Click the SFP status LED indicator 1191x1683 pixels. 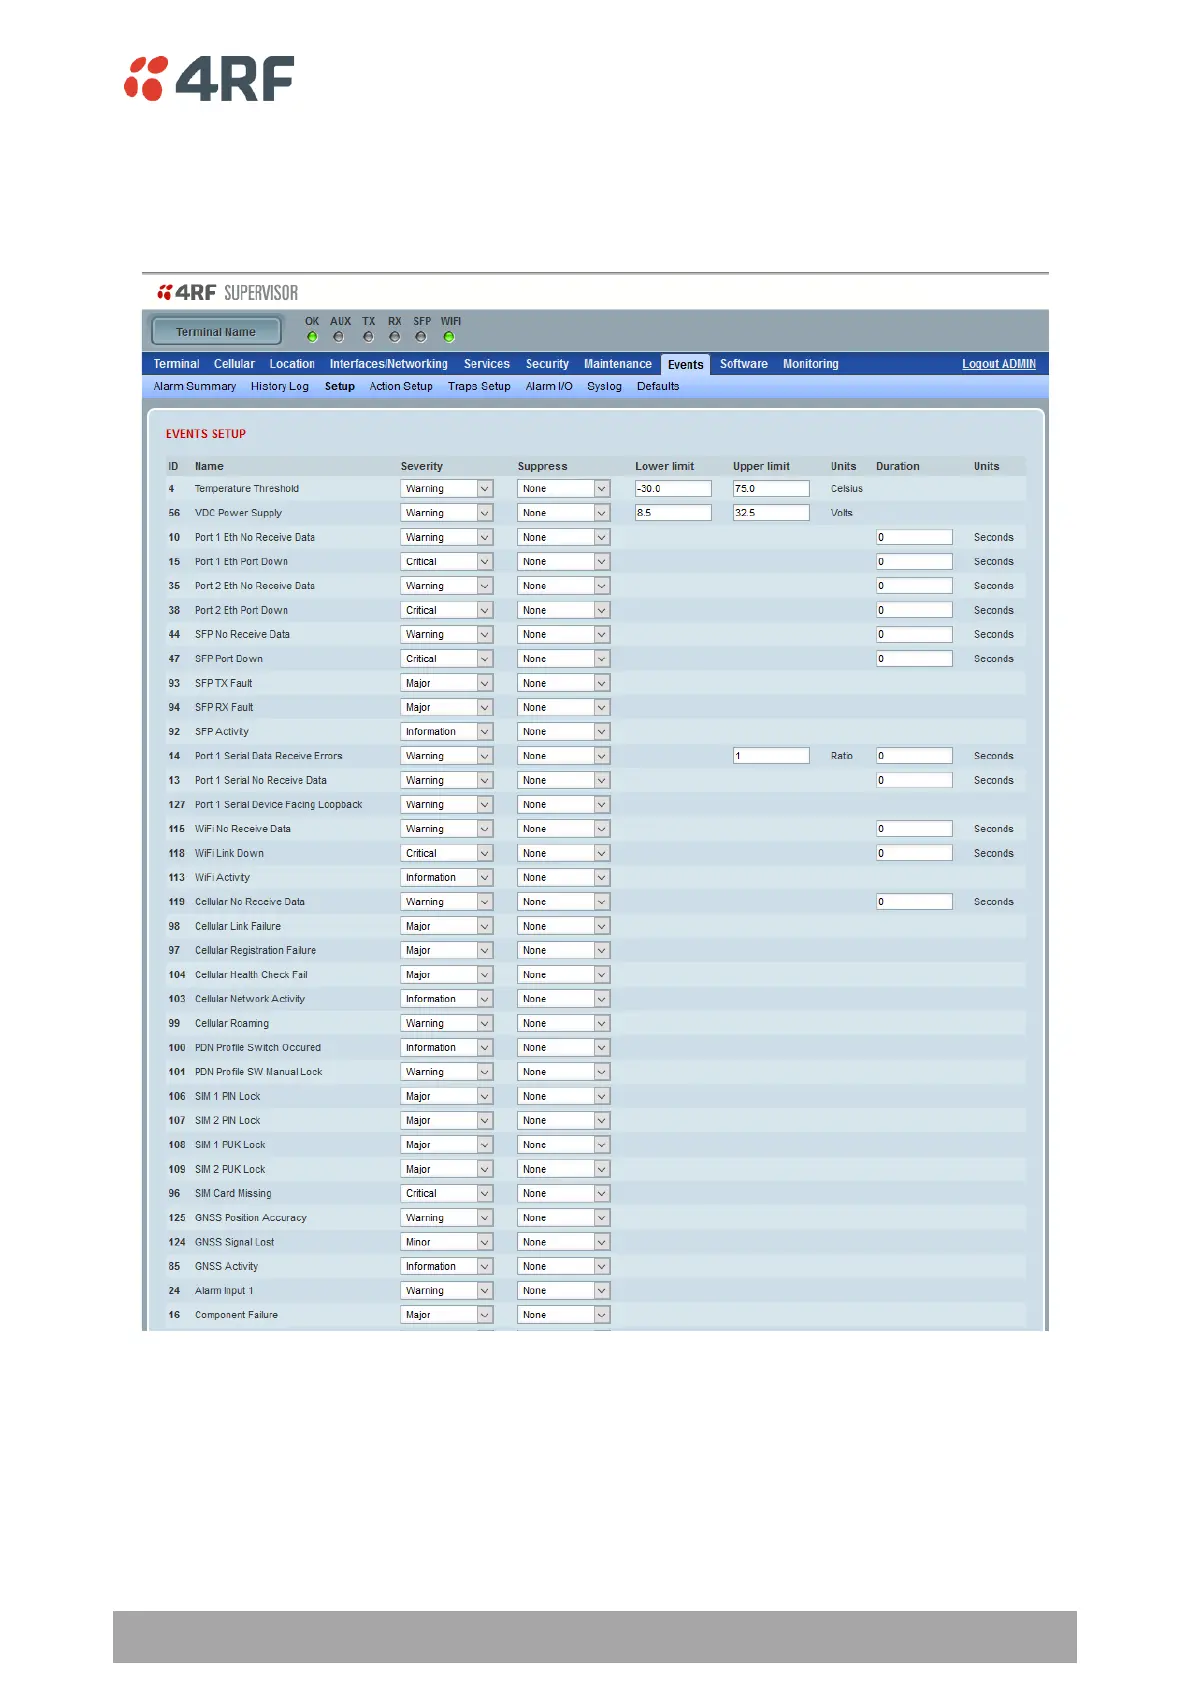point(421,337)
